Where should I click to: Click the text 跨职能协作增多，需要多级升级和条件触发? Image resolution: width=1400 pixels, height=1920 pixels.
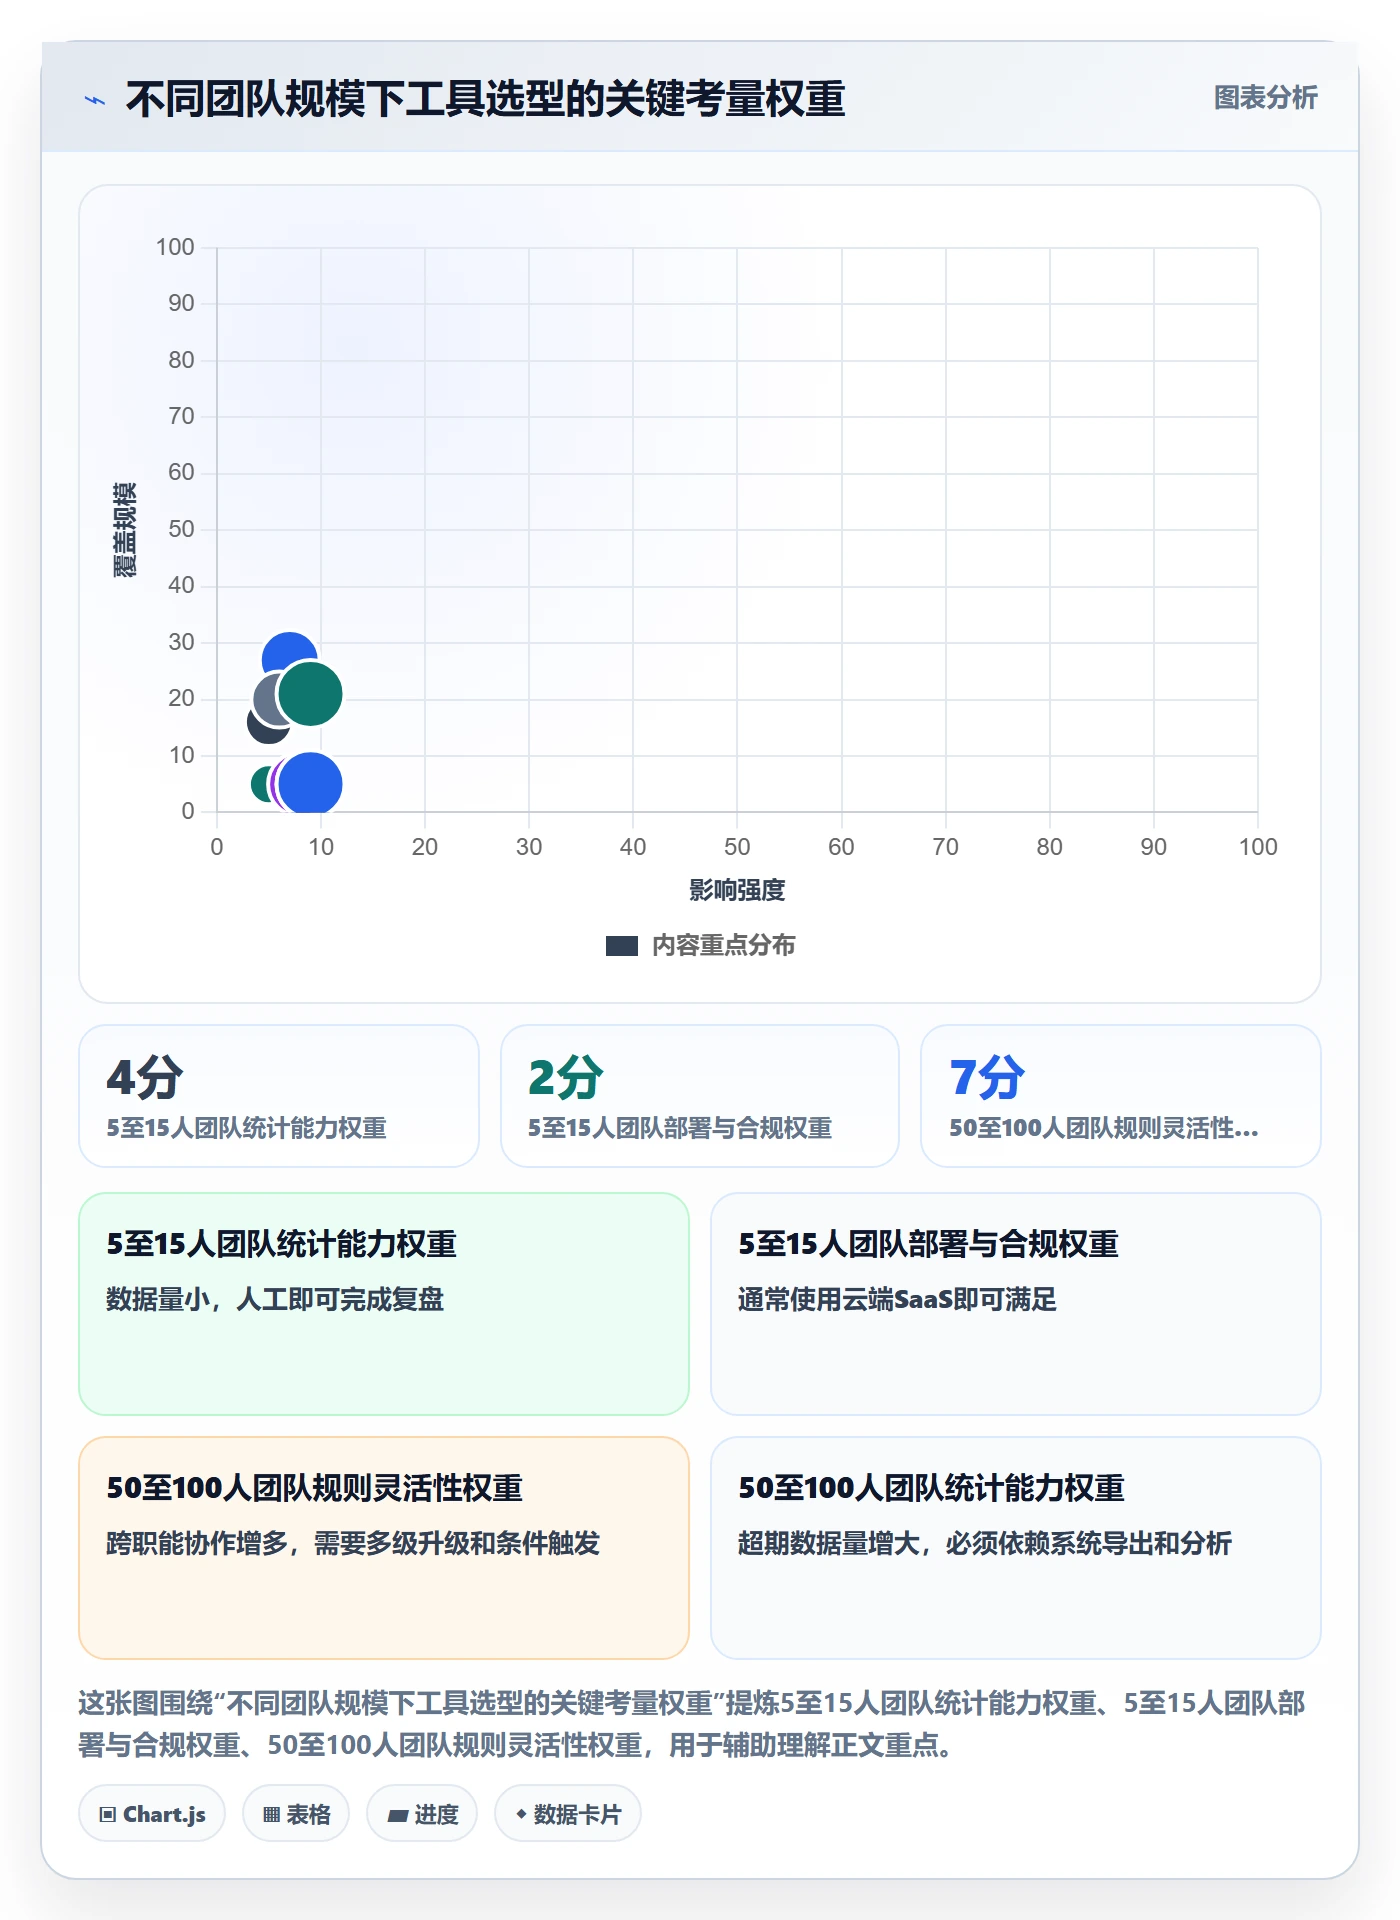pyautogui.click(x=353, y=1543)
